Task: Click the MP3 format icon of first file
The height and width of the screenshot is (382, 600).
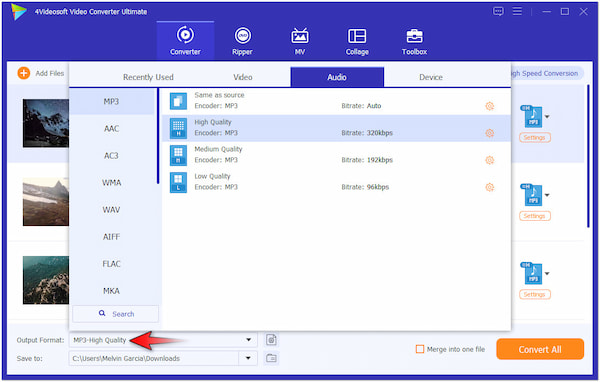Action: pyautogui.click(x=532, y=116)
